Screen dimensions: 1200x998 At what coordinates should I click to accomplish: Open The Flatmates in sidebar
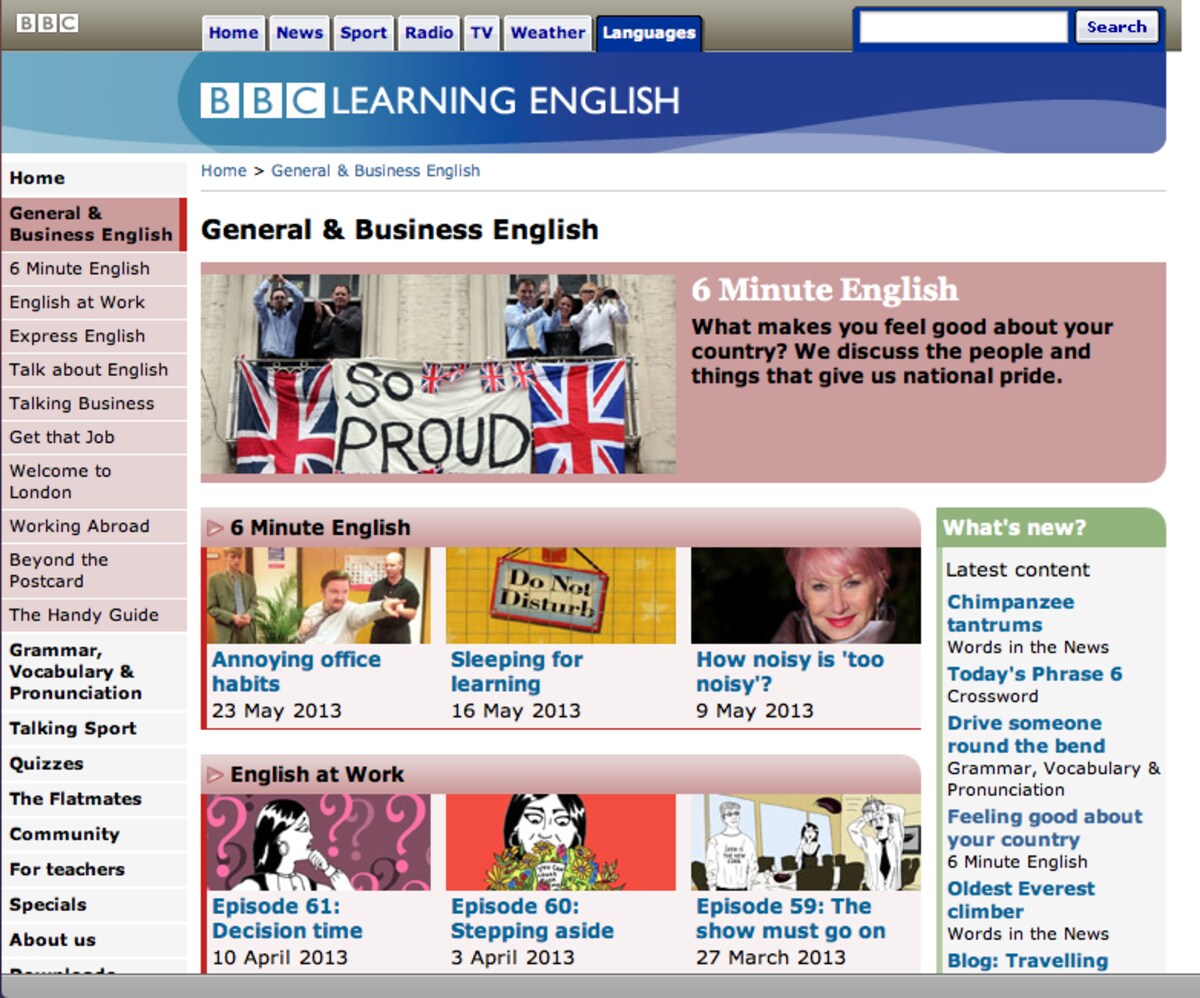pyautogui.click(x=94, y=799)
